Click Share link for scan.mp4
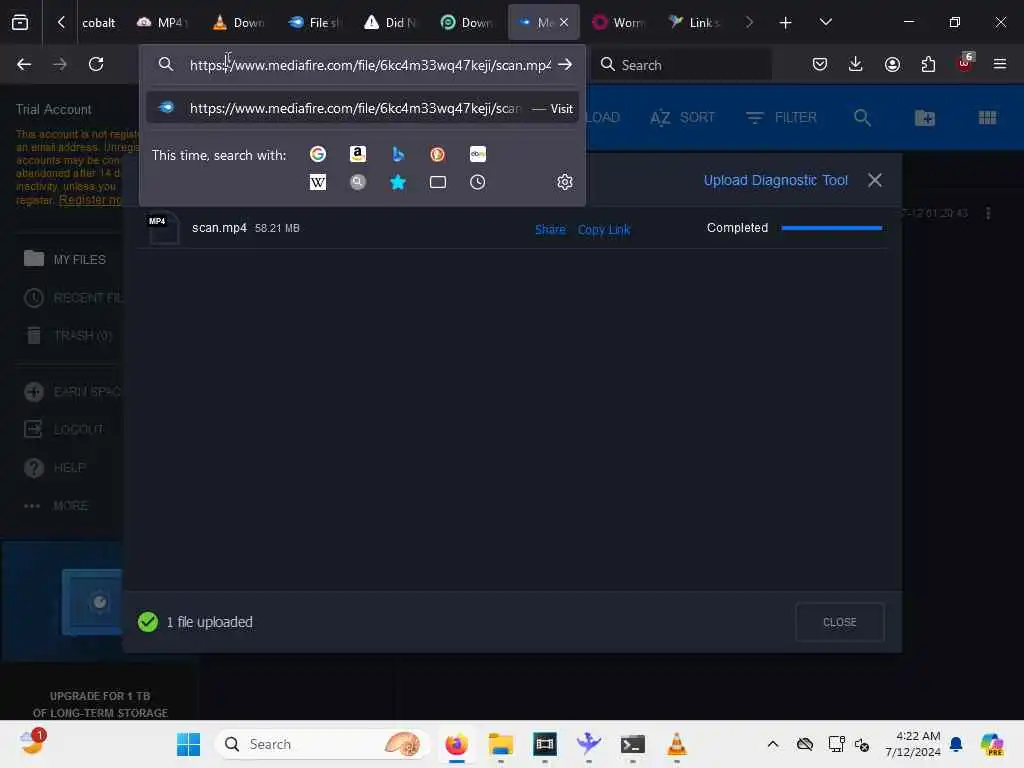This screenshot has height=768, width=1024. pos(550,229)
